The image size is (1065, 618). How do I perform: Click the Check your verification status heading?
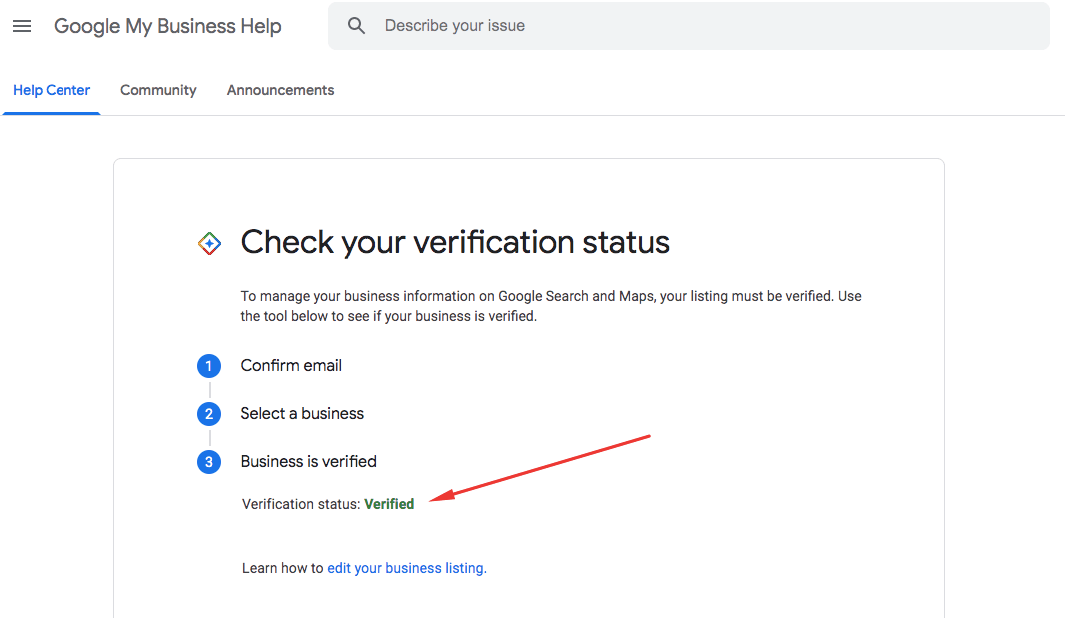tap(454, 242)
